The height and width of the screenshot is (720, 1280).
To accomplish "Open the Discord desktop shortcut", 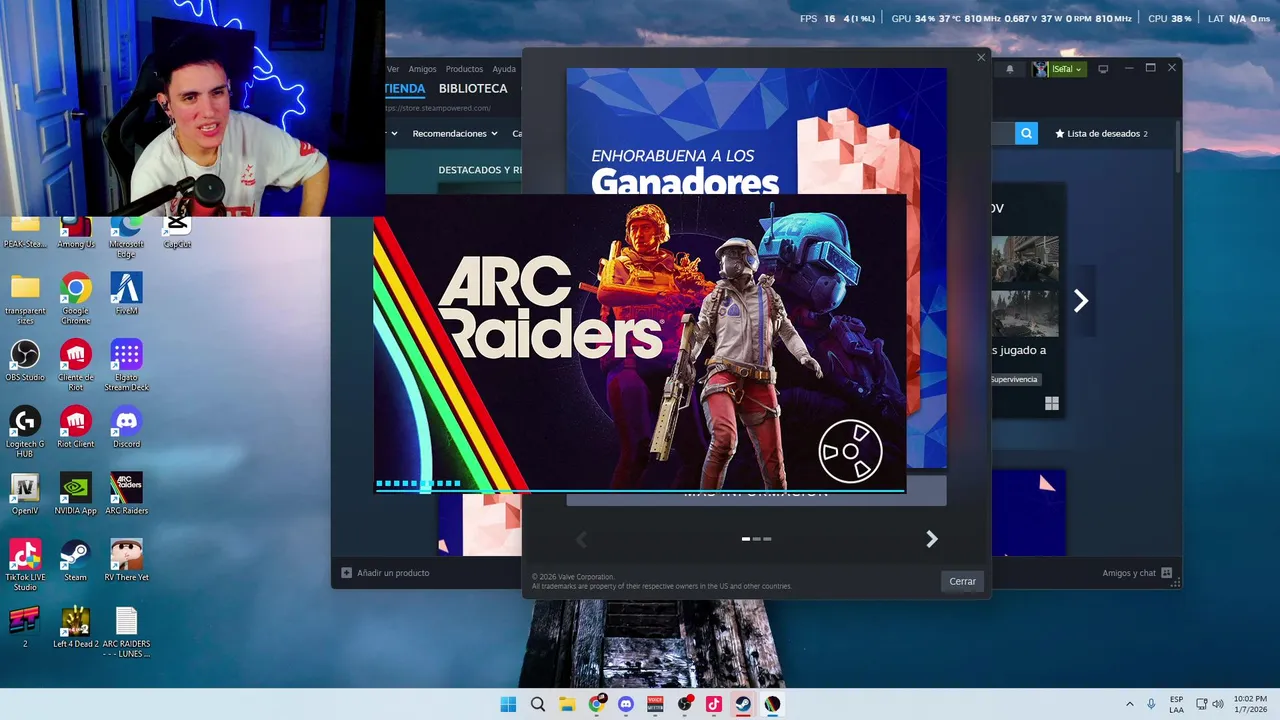I will pos(126,427).
